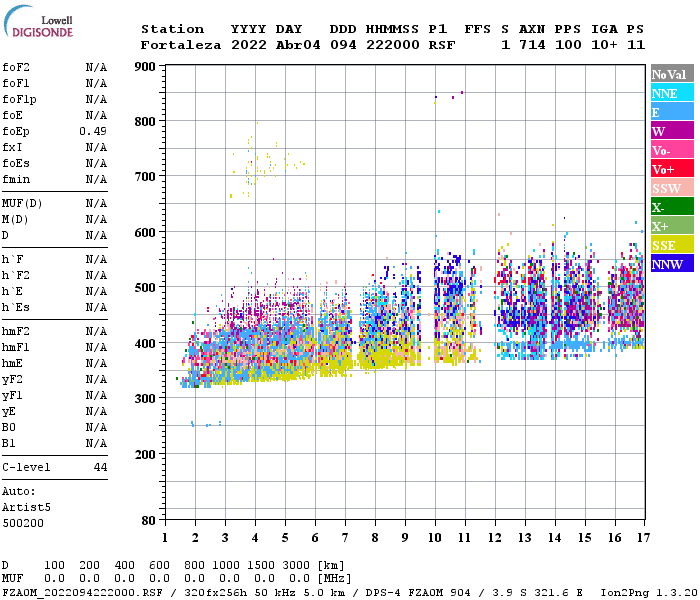Click the Lowell Digisonde logo
Image resolution: width=700 pixels, height=600 pixels.
[x=38, y=22]
